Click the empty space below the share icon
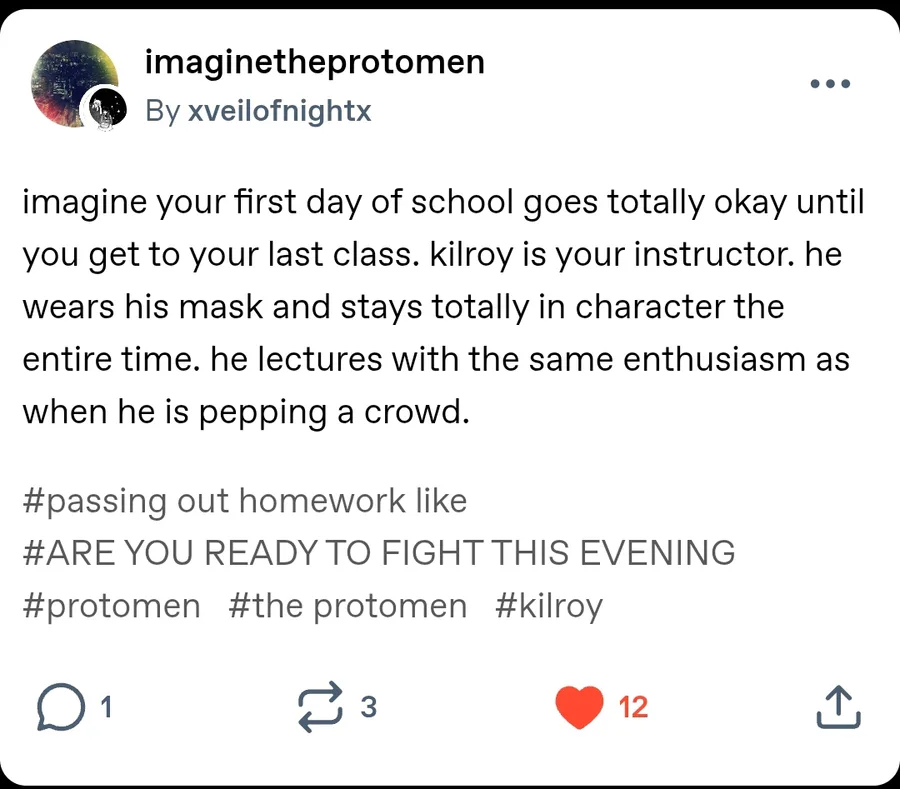Screen dimensions: 900x789 [838, 758]
